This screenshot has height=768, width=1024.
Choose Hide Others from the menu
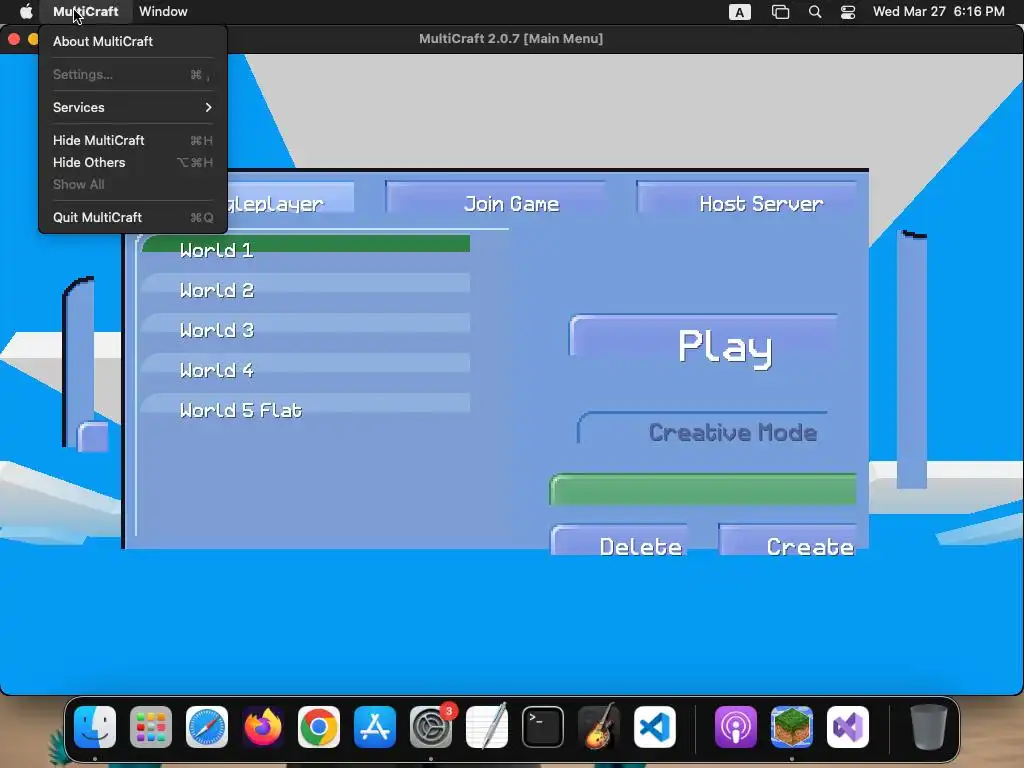tap(133, 163)
